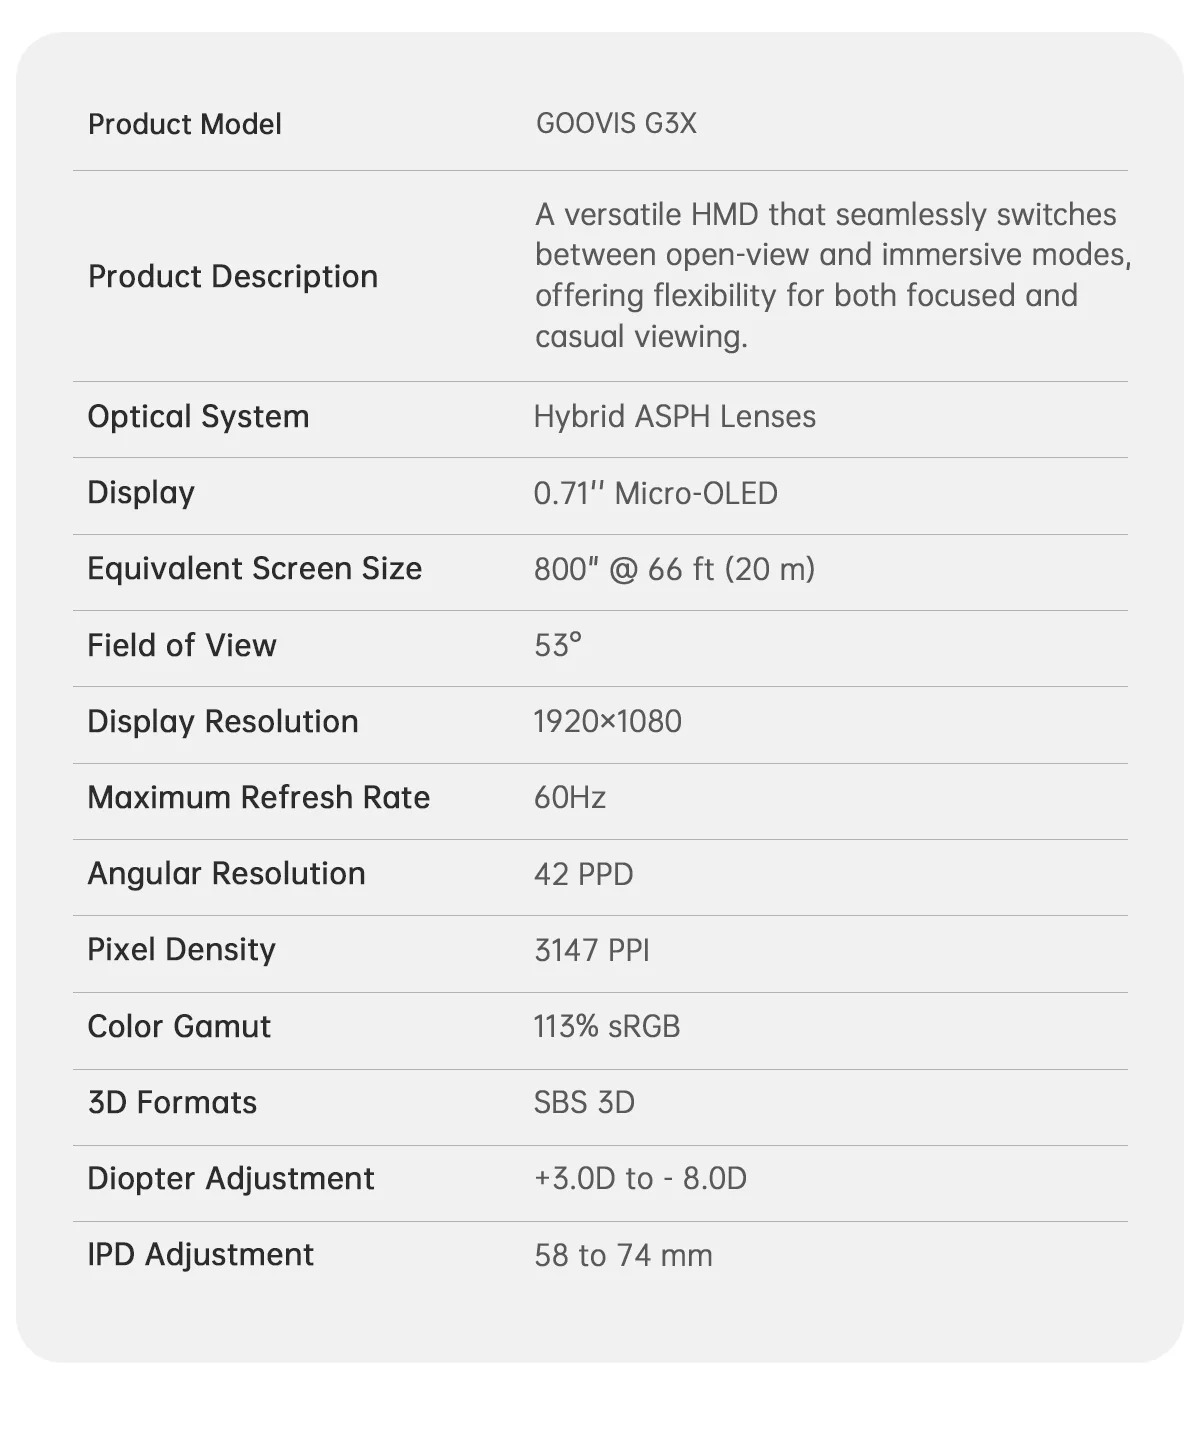Select the SBS 3D format value

coord(584,1102)
